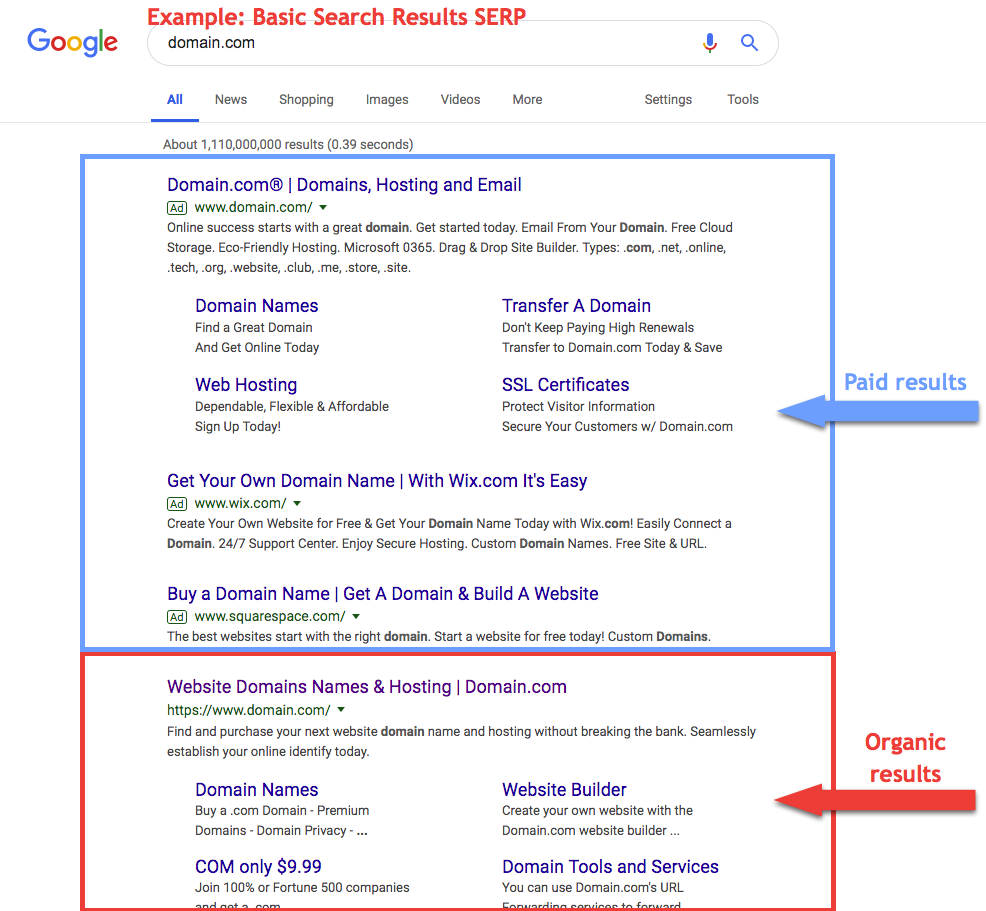The image size is (986, 911).
Task: Open the Videos tab
Action: 460,99
